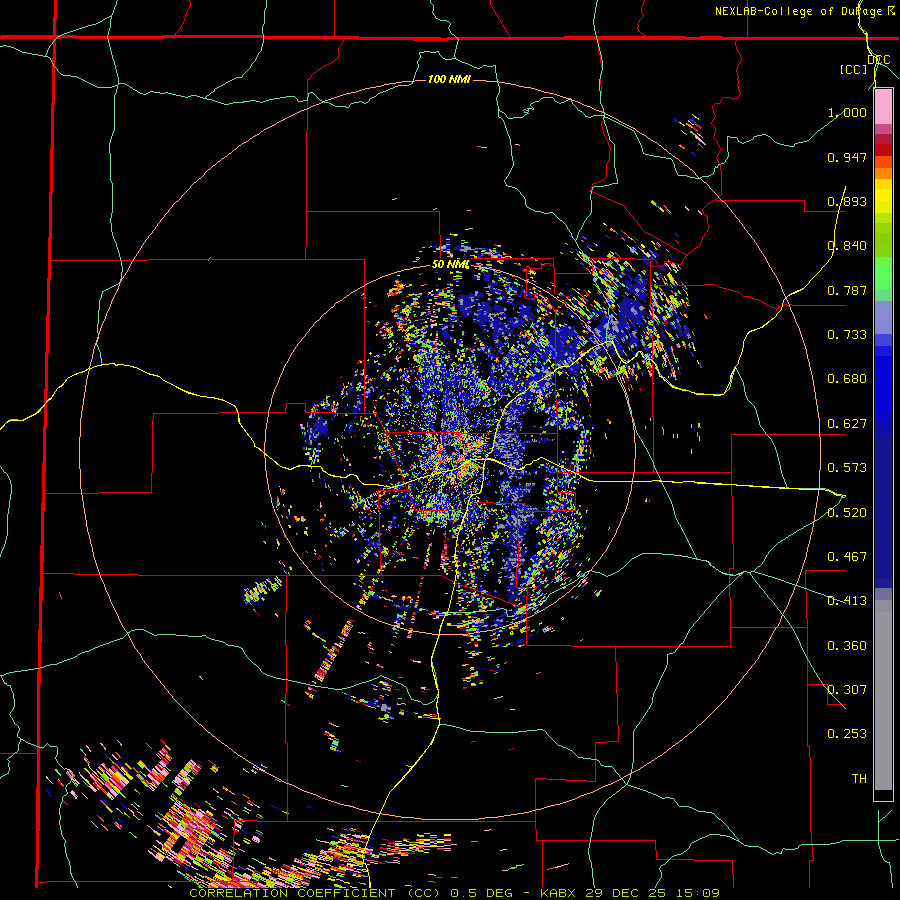The height and width of the screenshot is (900, 900).
Task: Click the 50 NMI range ring label
Action: pos(451,265)
